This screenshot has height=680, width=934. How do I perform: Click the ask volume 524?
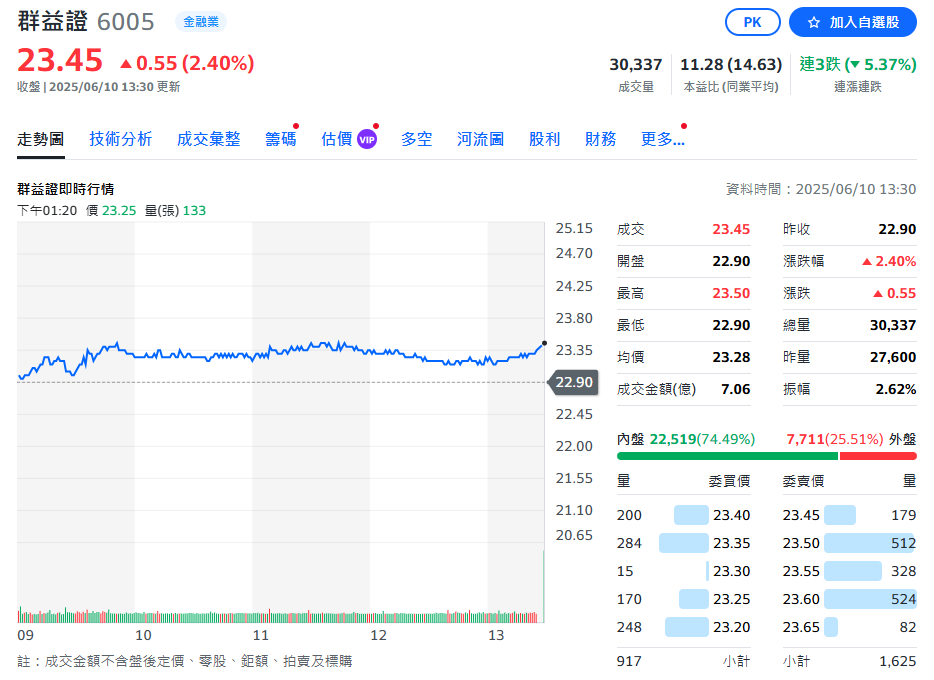point(904,599)
